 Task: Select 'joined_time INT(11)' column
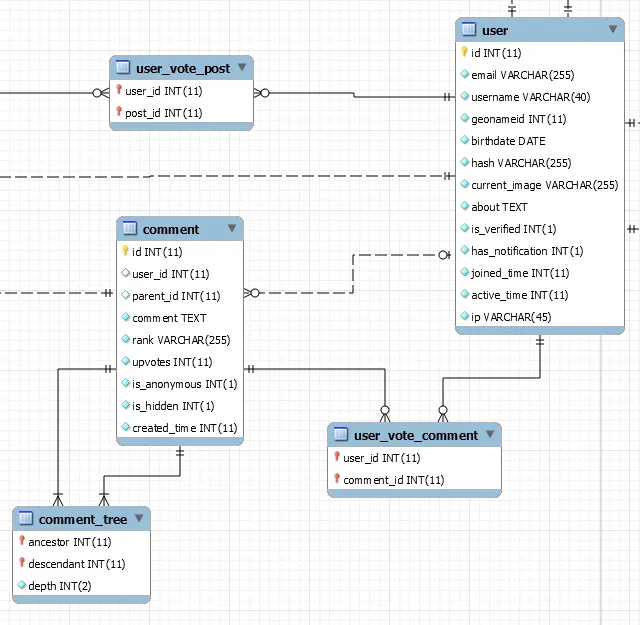[x=520, y=273]
